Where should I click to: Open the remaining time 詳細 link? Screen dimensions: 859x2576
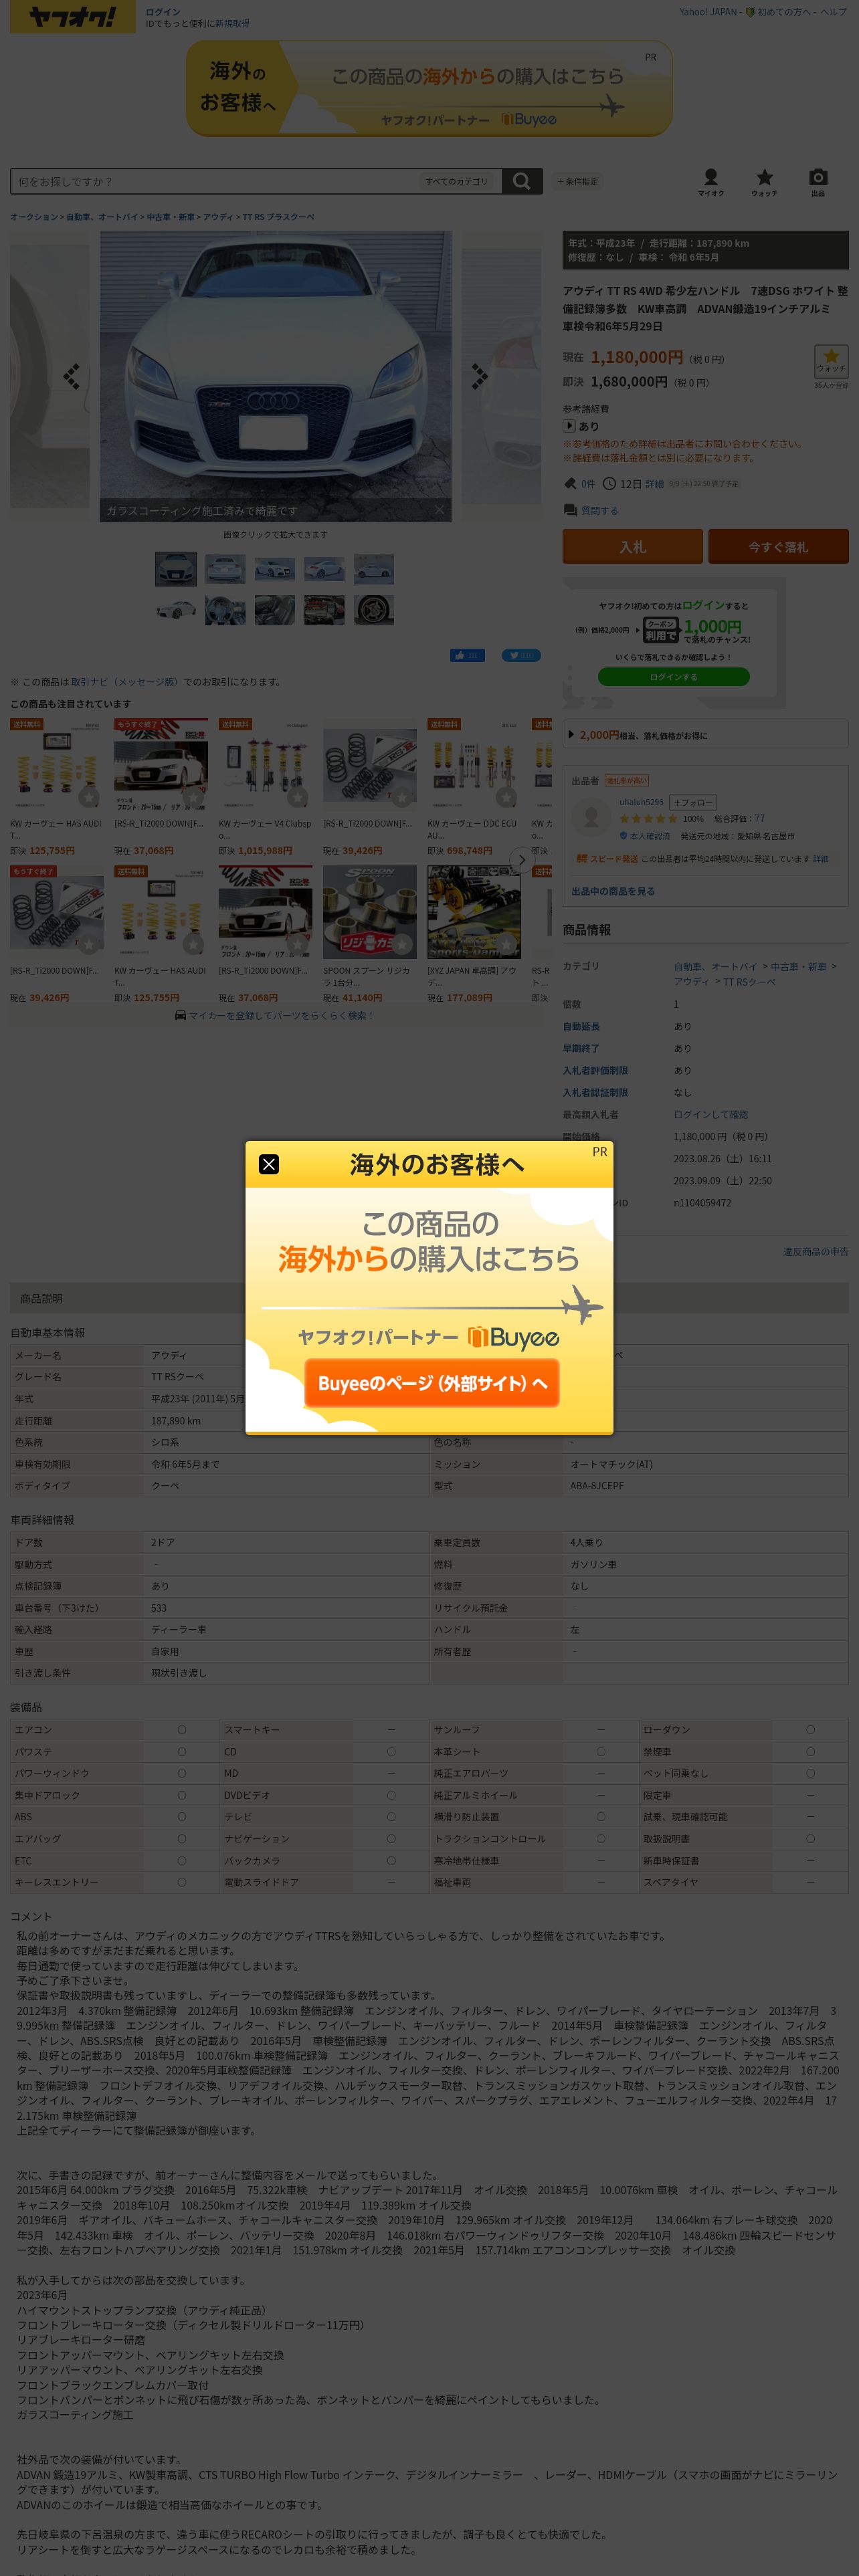tap(654, 483)
